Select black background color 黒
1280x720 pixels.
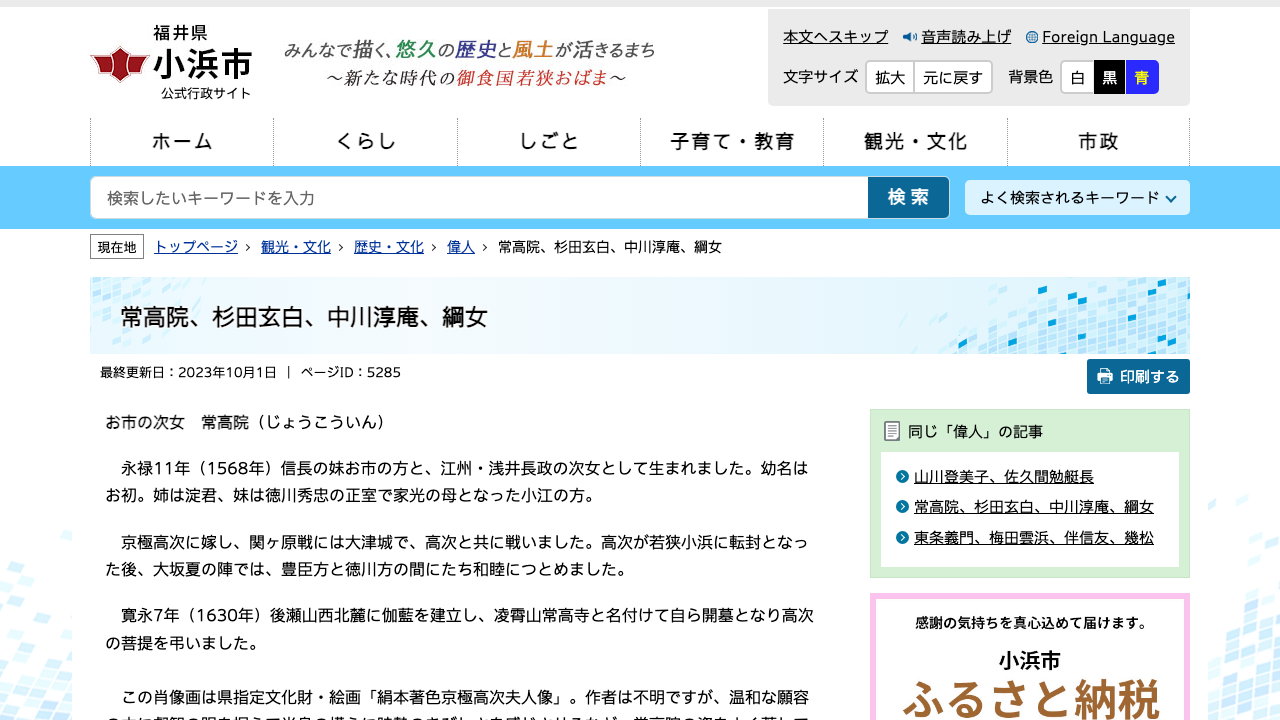click(x=1110, y=77)
